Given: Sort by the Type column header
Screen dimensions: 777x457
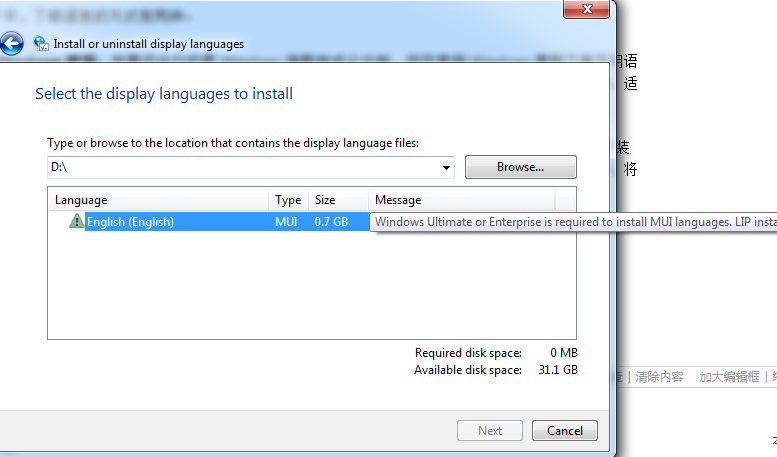Looking at the screenshot, I should pyautogui.click(x=288, y=200).
